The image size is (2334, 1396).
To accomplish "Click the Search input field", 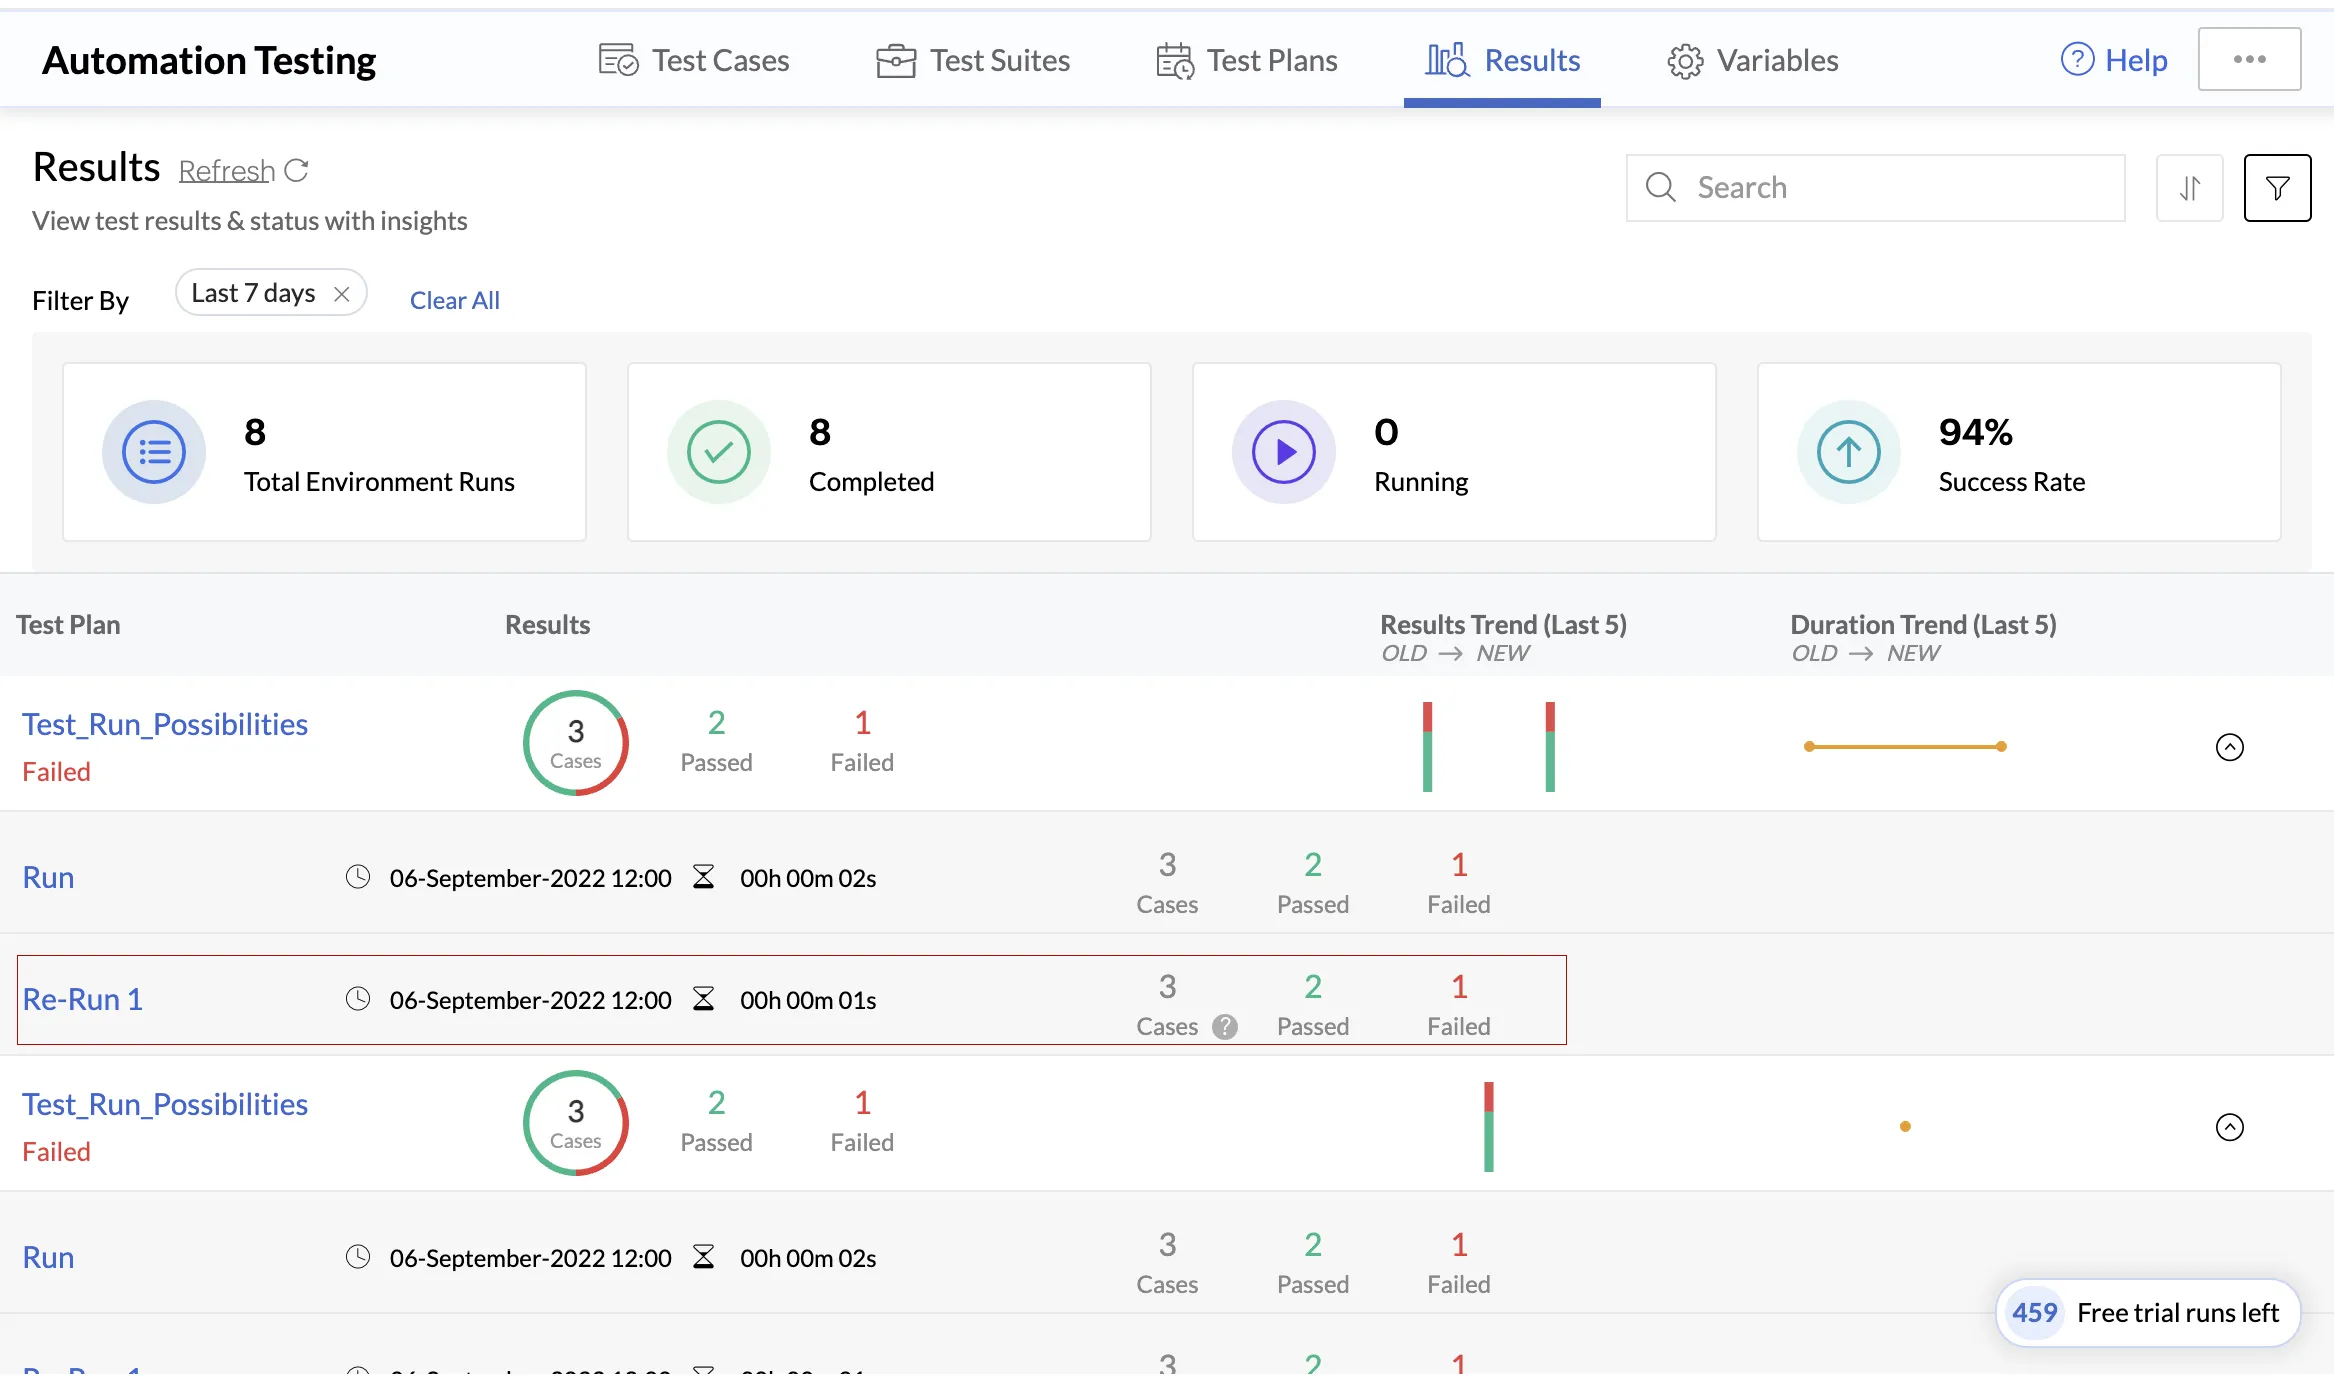I will pyautogui.click(x=1876, y=188).
